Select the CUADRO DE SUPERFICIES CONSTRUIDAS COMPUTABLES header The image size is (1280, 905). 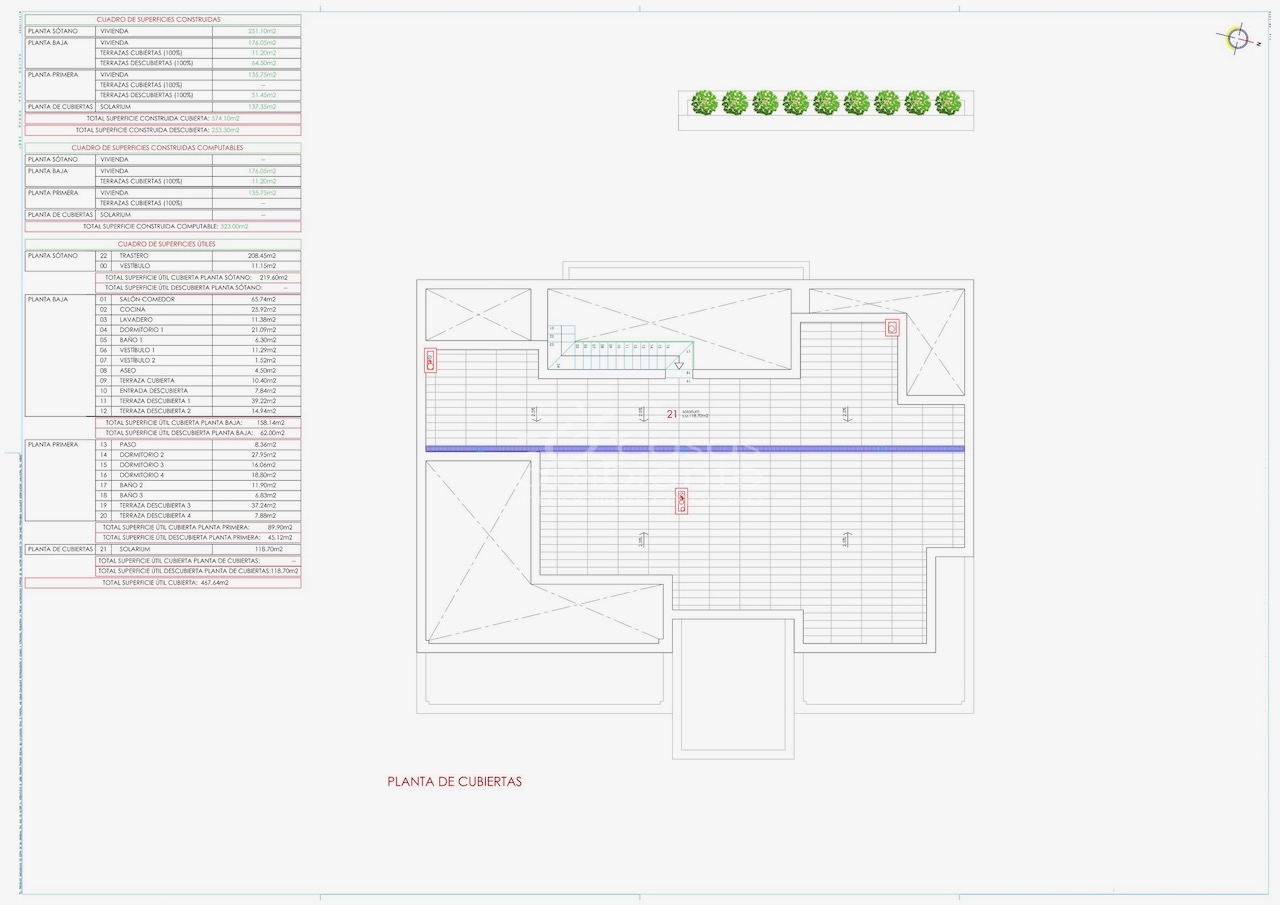coord(163,148)
